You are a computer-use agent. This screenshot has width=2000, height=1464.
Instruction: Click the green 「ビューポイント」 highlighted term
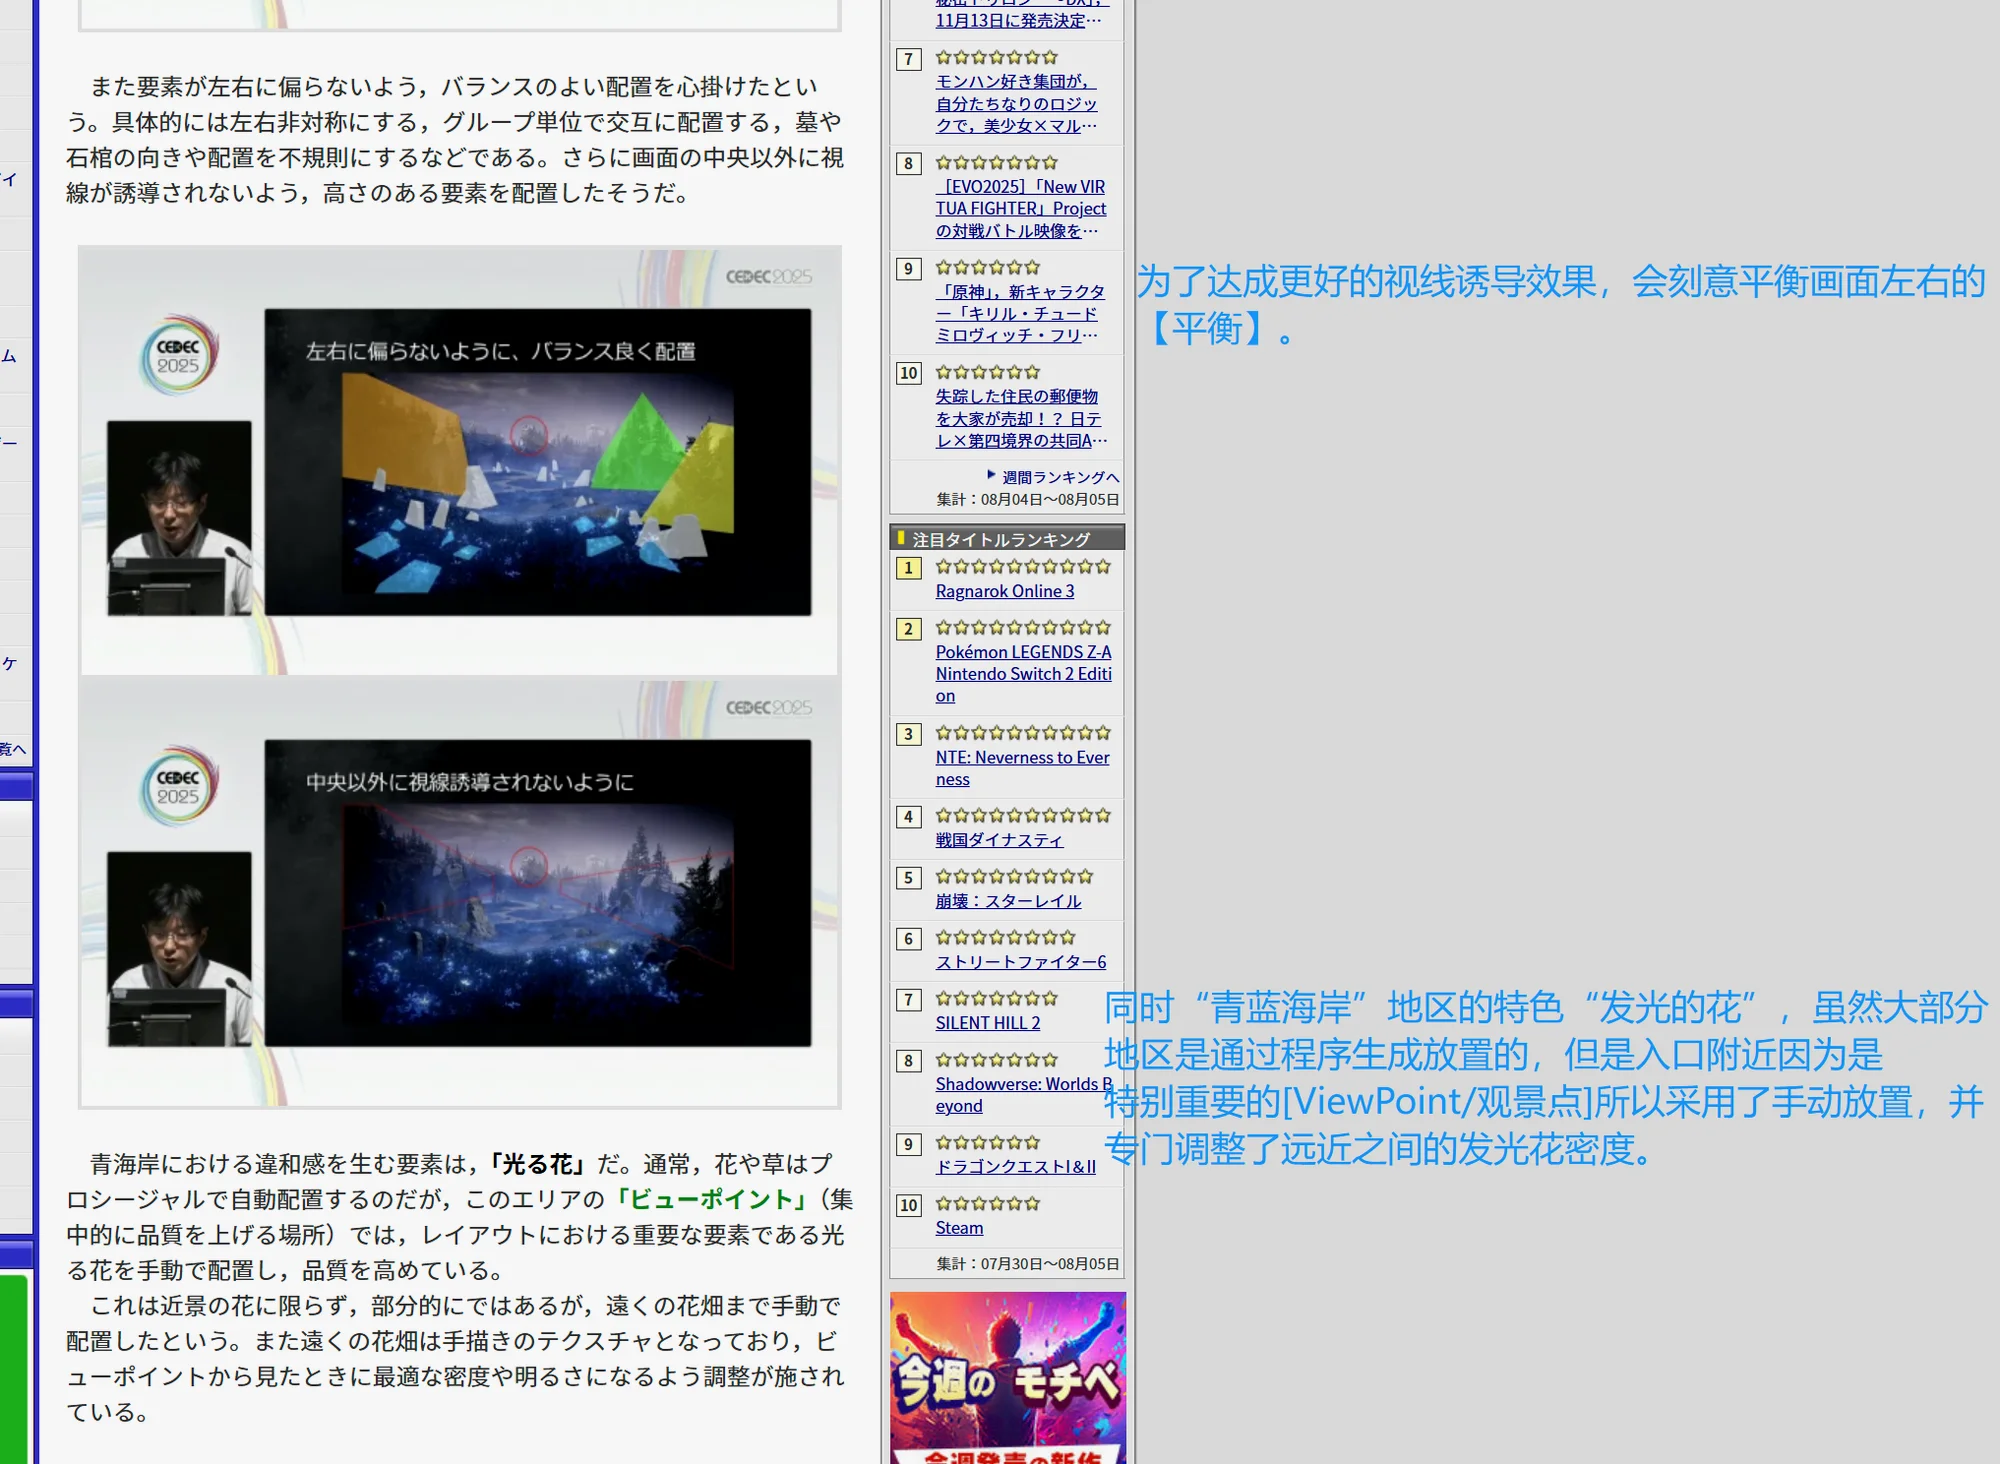tap(712, 1199)
